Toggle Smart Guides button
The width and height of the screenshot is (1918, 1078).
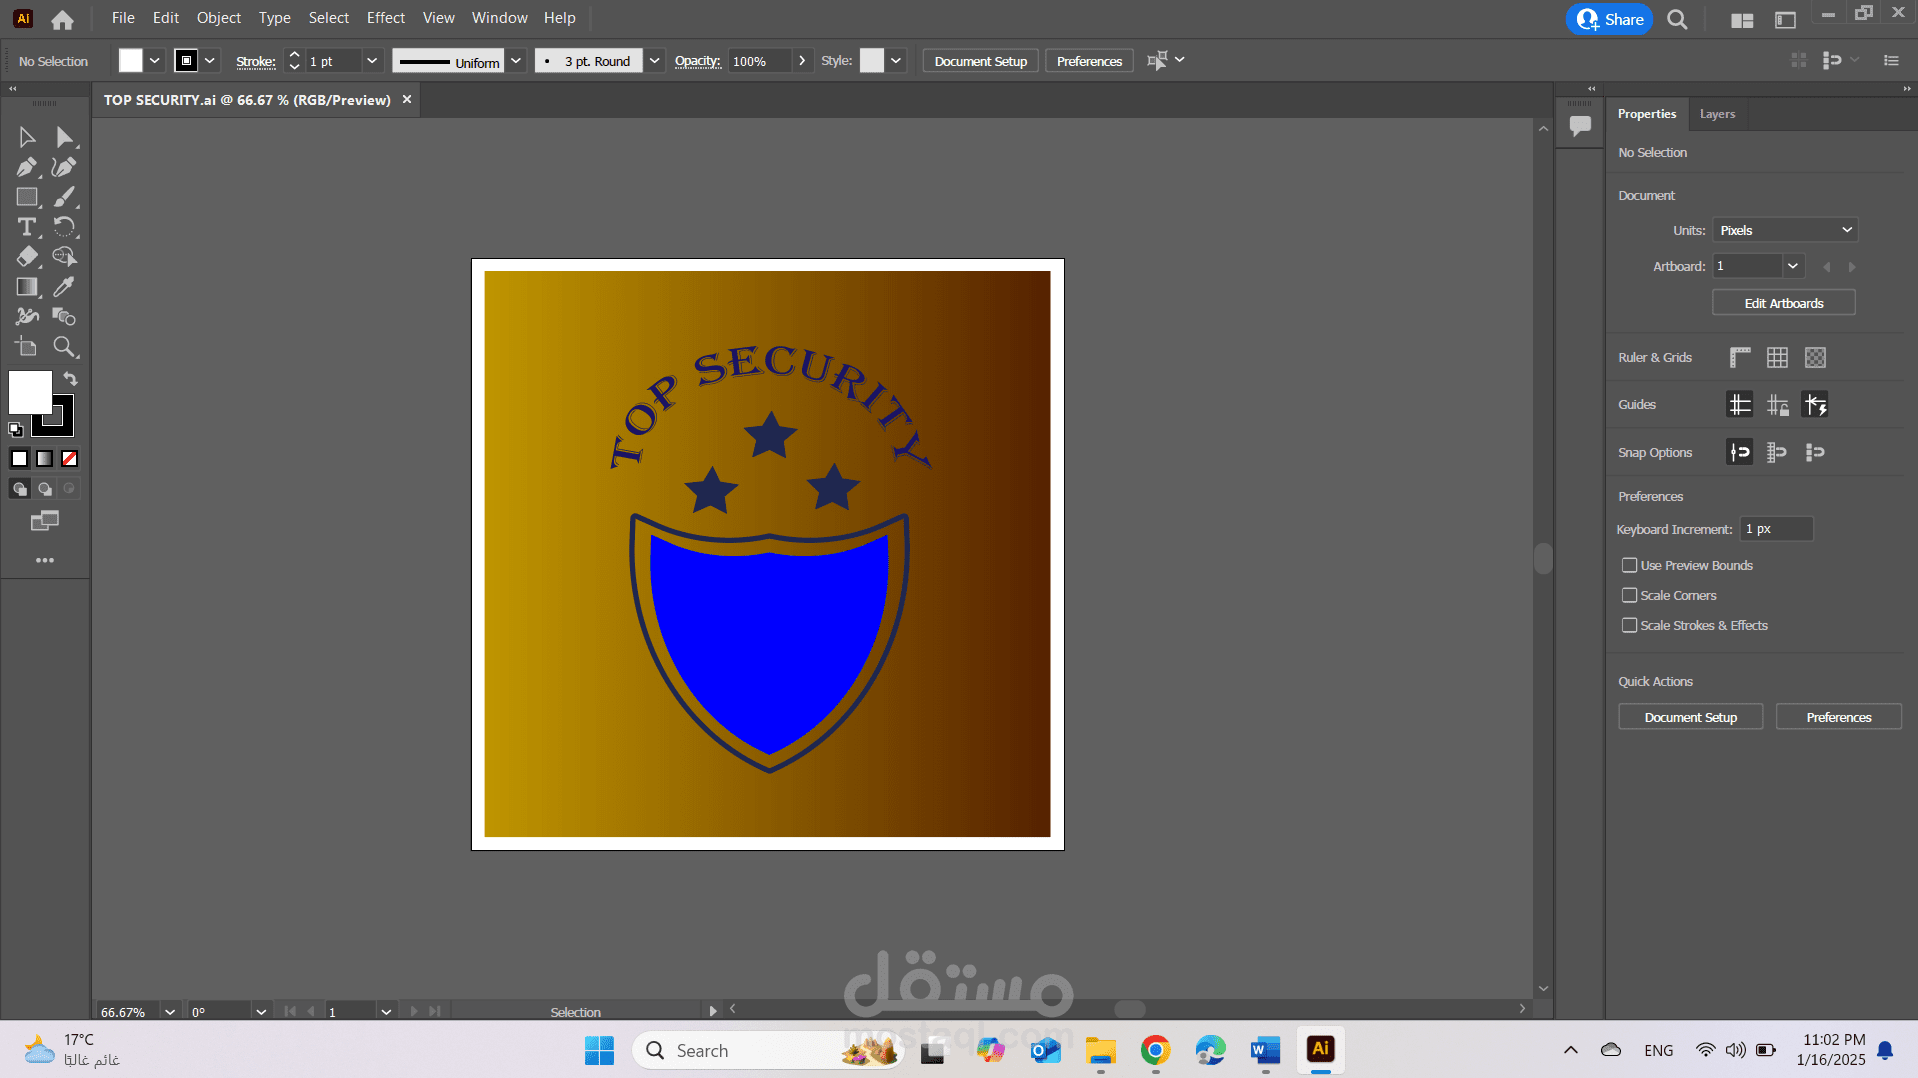point(1815,404)
